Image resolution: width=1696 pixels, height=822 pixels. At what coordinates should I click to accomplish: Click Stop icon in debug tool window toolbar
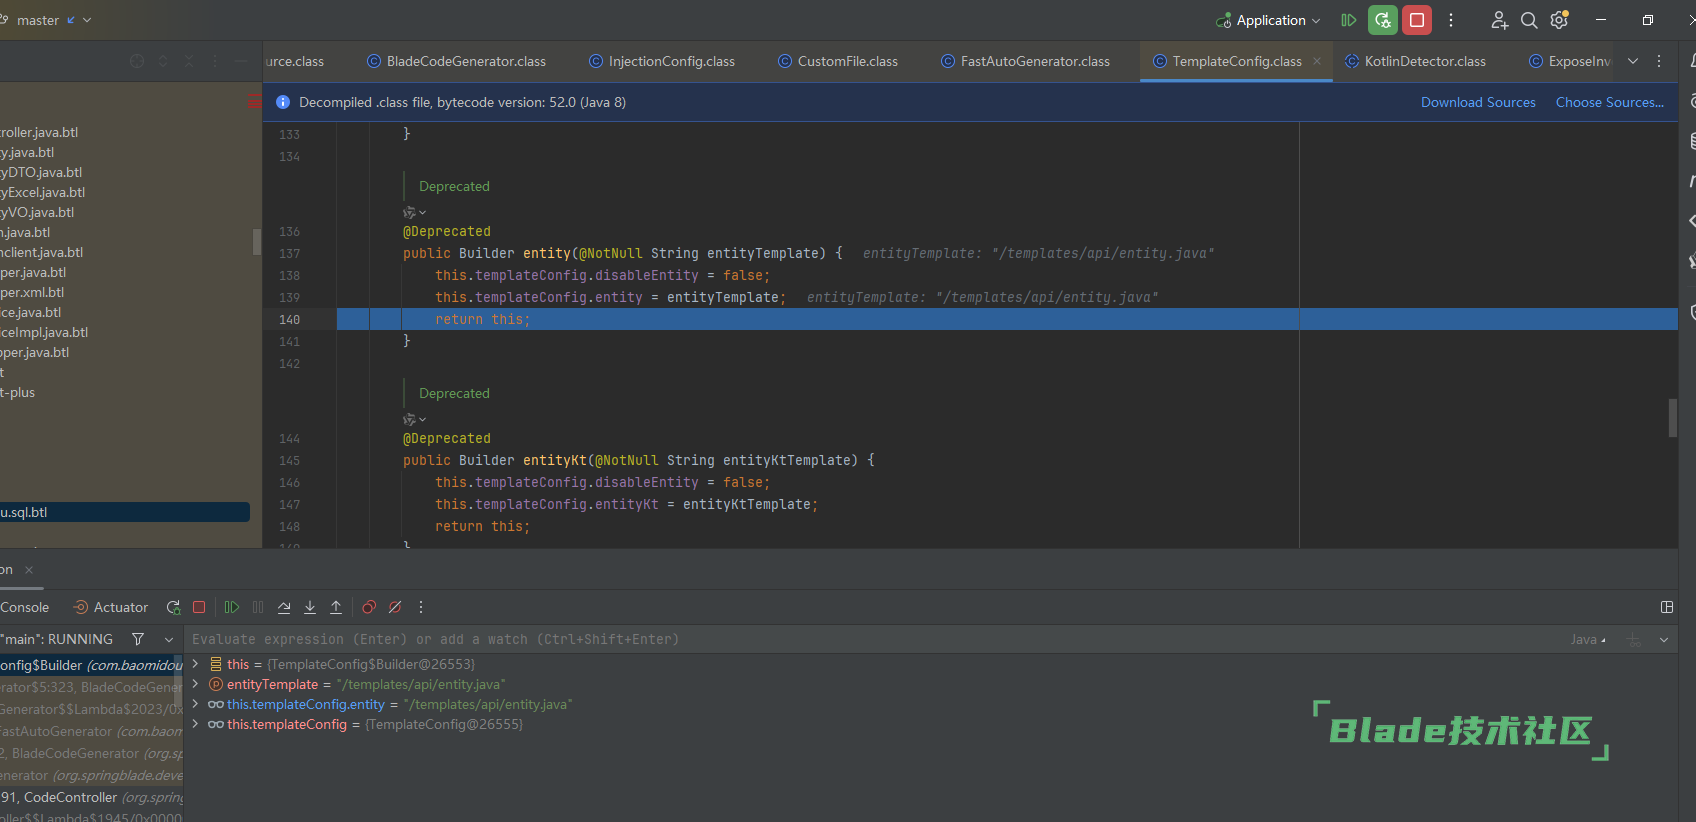click(x=199, y=607)
